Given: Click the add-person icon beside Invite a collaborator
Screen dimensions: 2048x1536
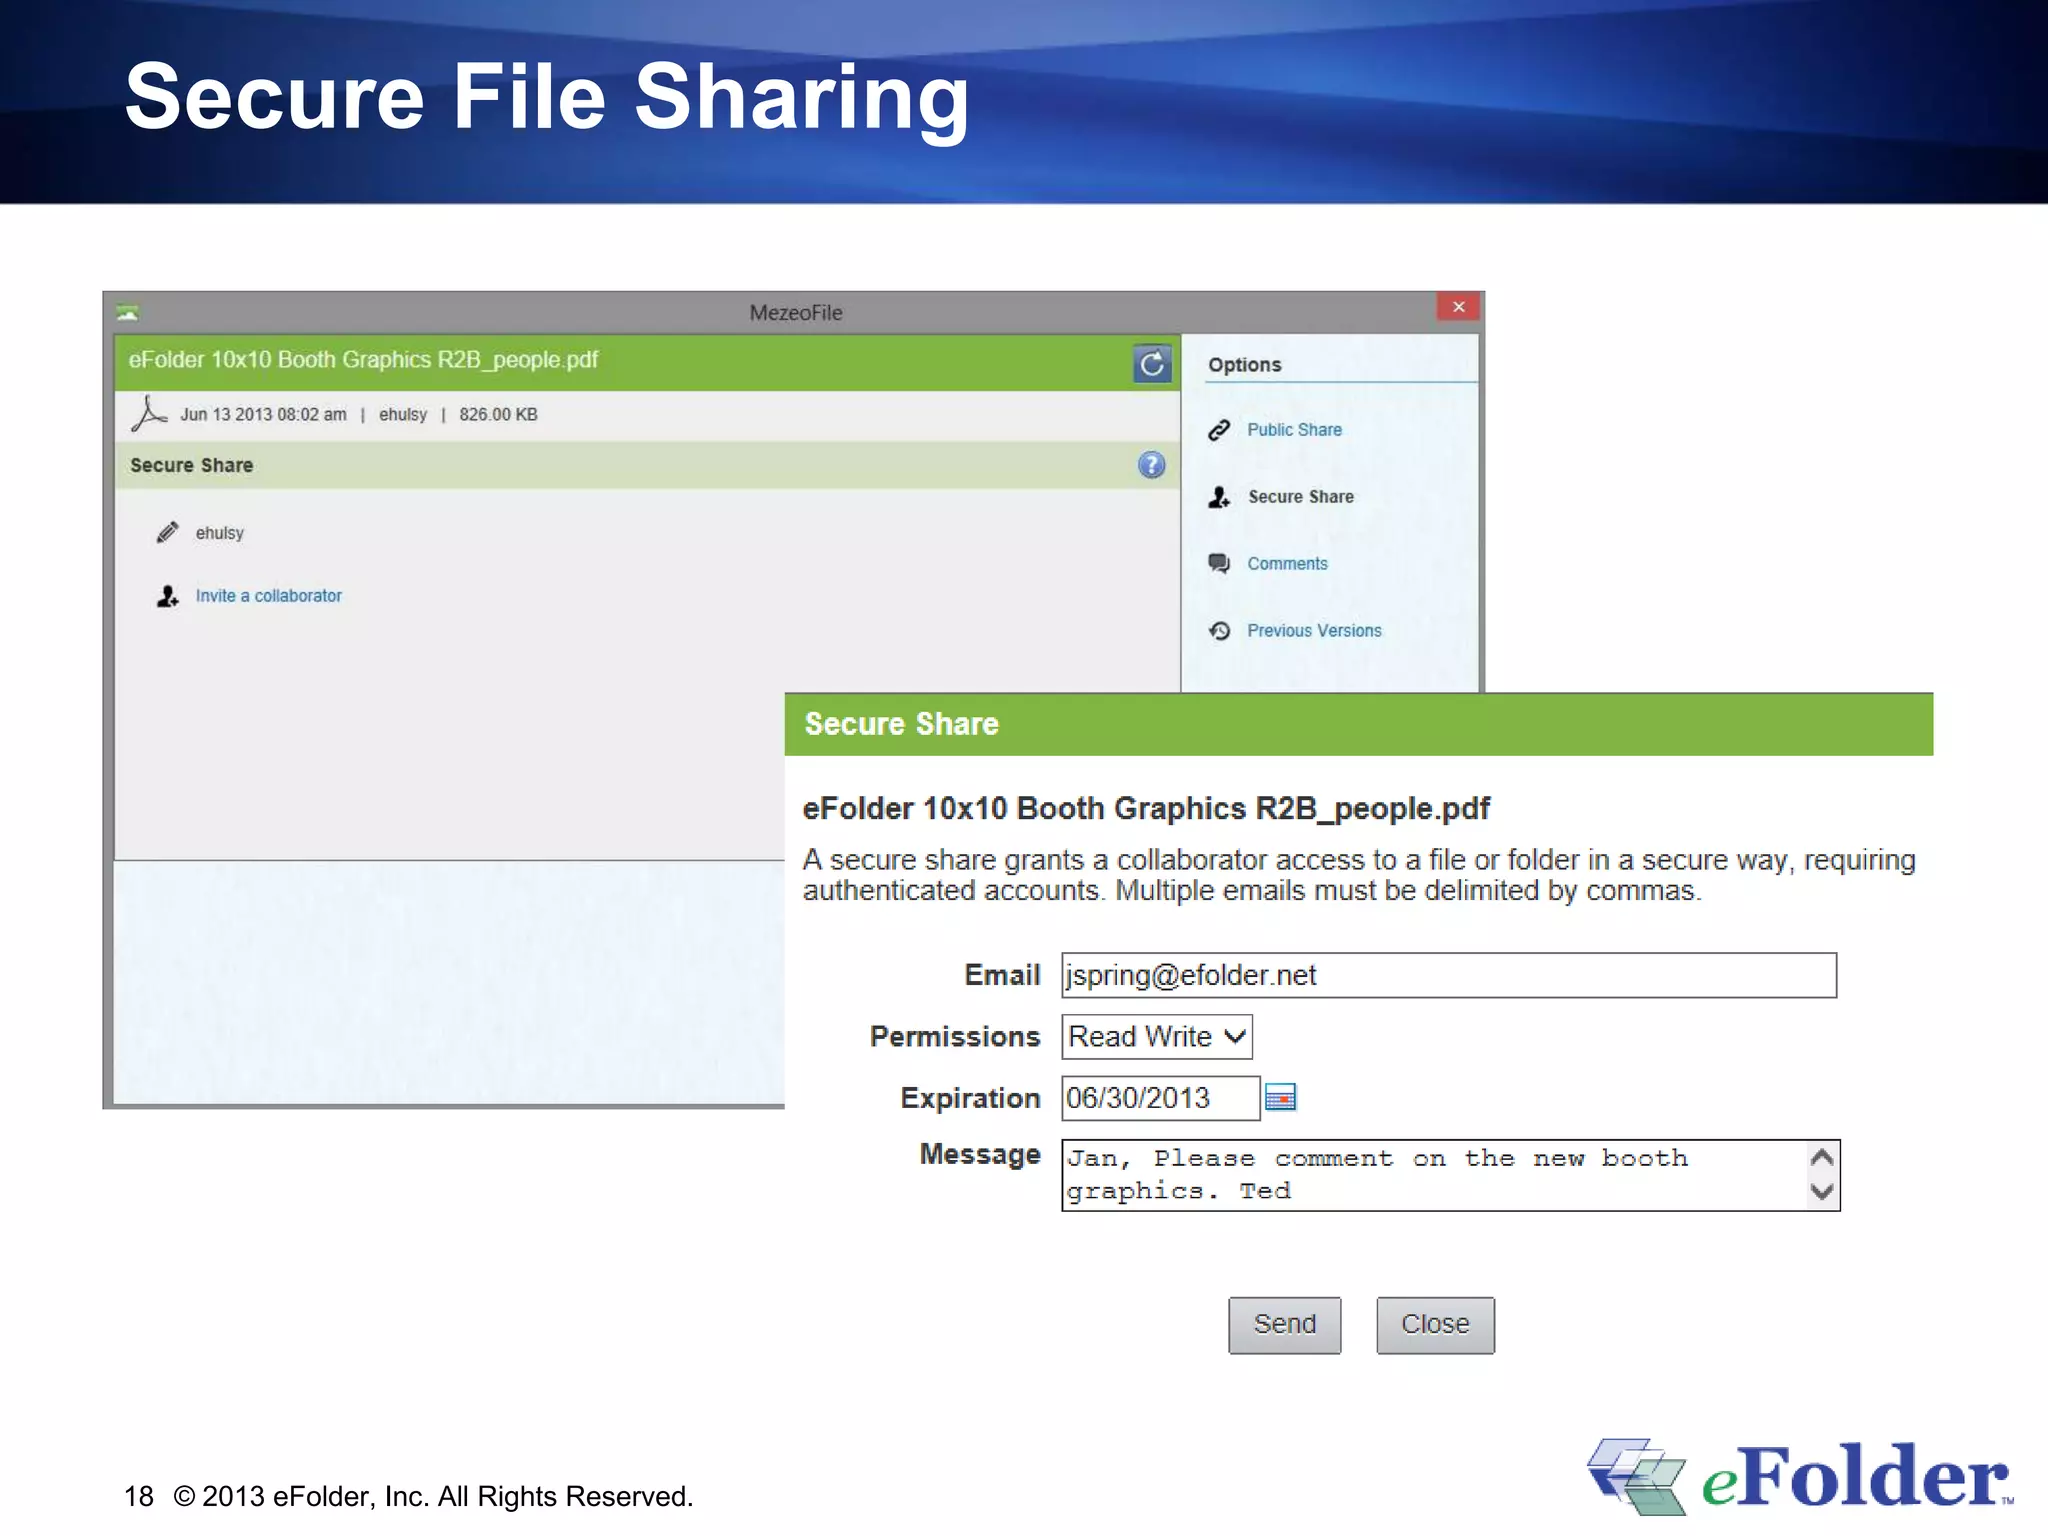Looking at the screenshot, I should point(168,596).
